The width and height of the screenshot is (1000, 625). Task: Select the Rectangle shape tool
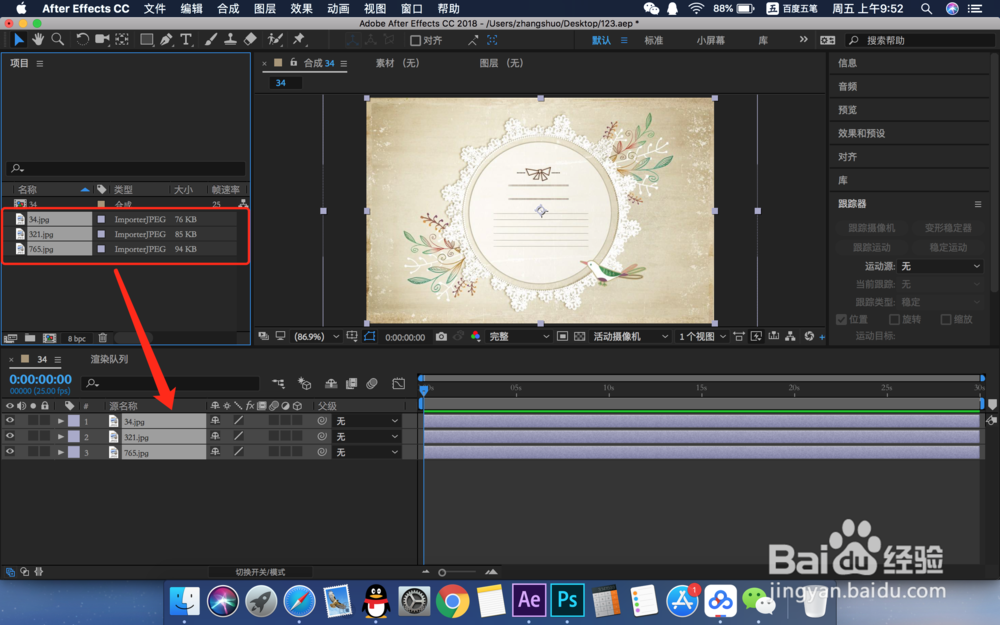[x=147, y=40]
